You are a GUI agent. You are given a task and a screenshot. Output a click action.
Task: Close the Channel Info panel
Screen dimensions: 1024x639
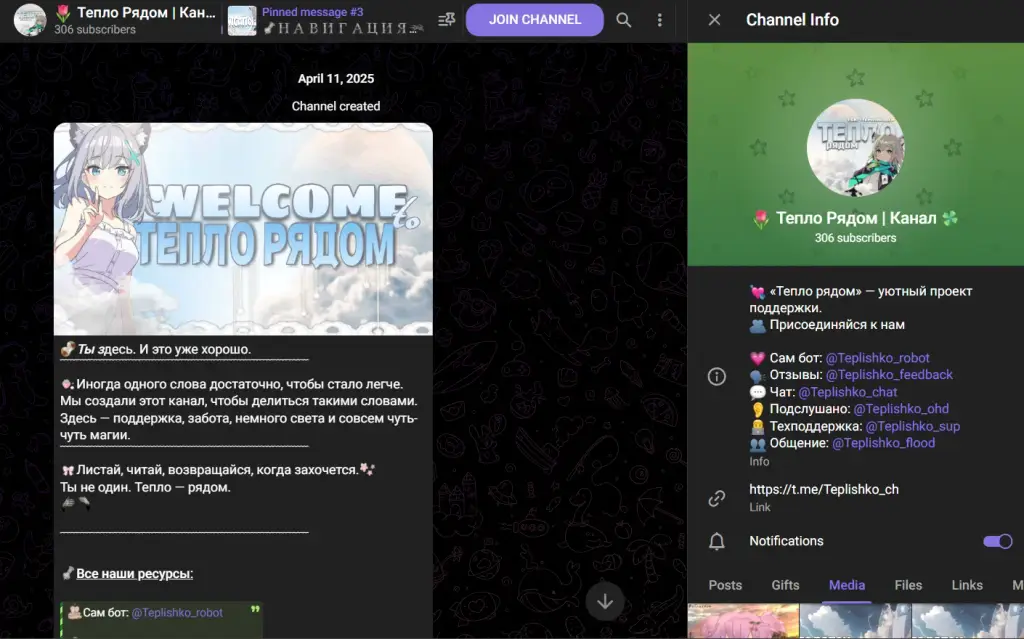(714, 20)
